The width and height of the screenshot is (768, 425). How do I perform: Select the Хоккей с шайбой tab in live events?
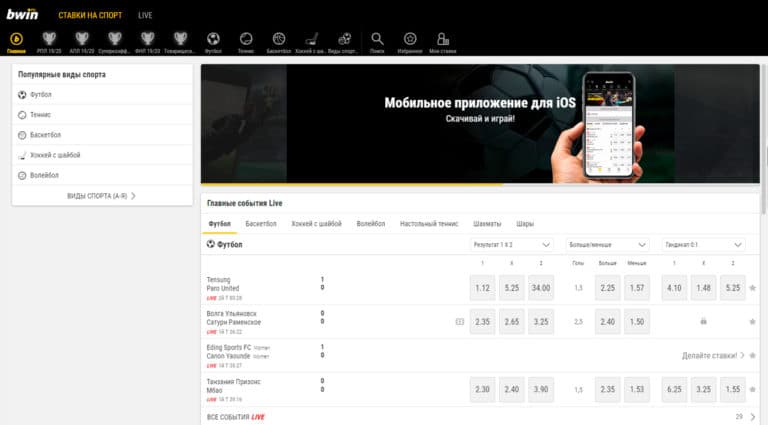[x=316, y=224]
